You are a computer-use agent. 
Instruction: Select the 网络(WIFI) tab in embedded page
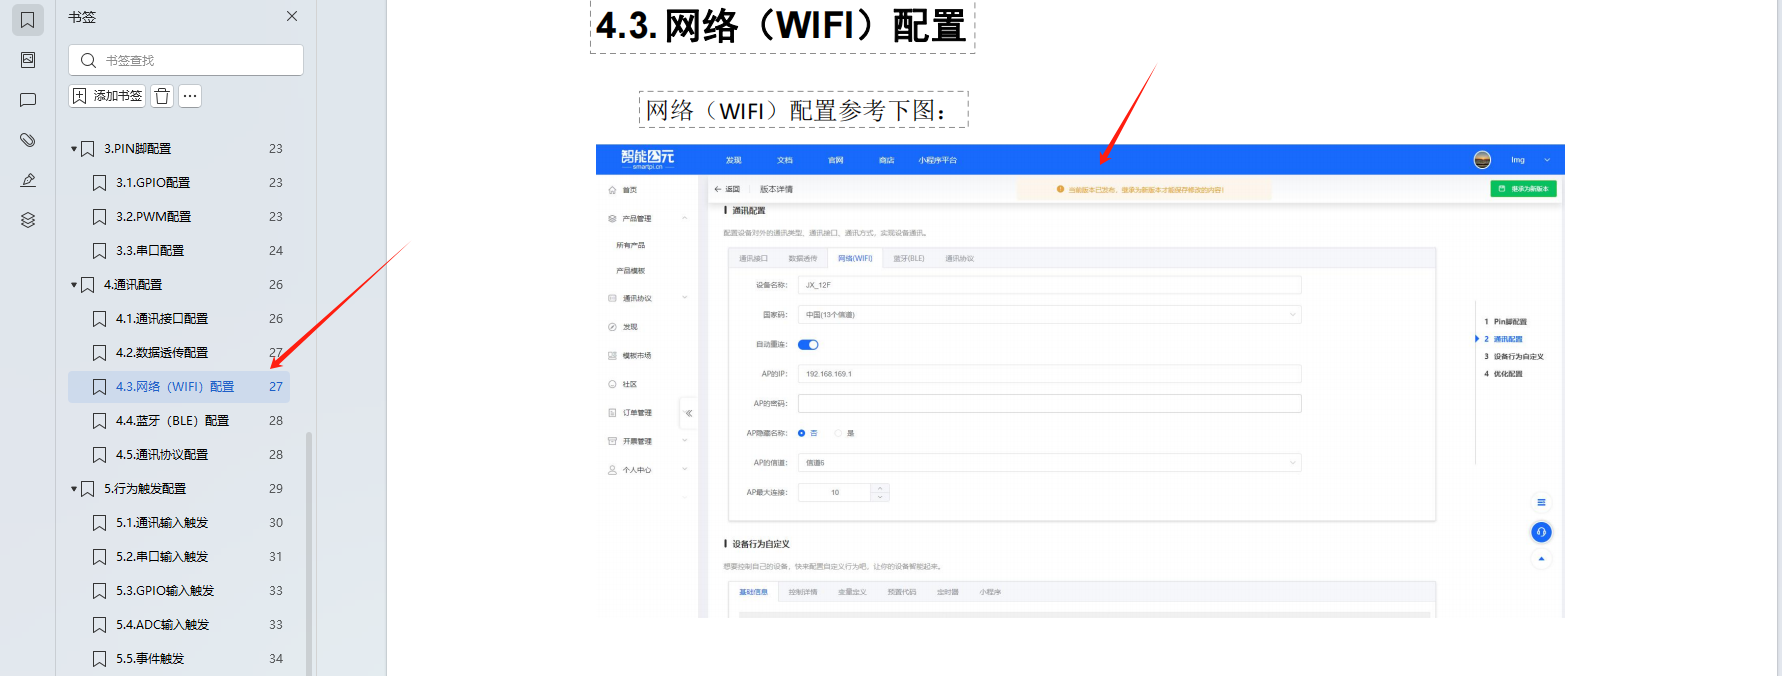(x=855, y=258)
